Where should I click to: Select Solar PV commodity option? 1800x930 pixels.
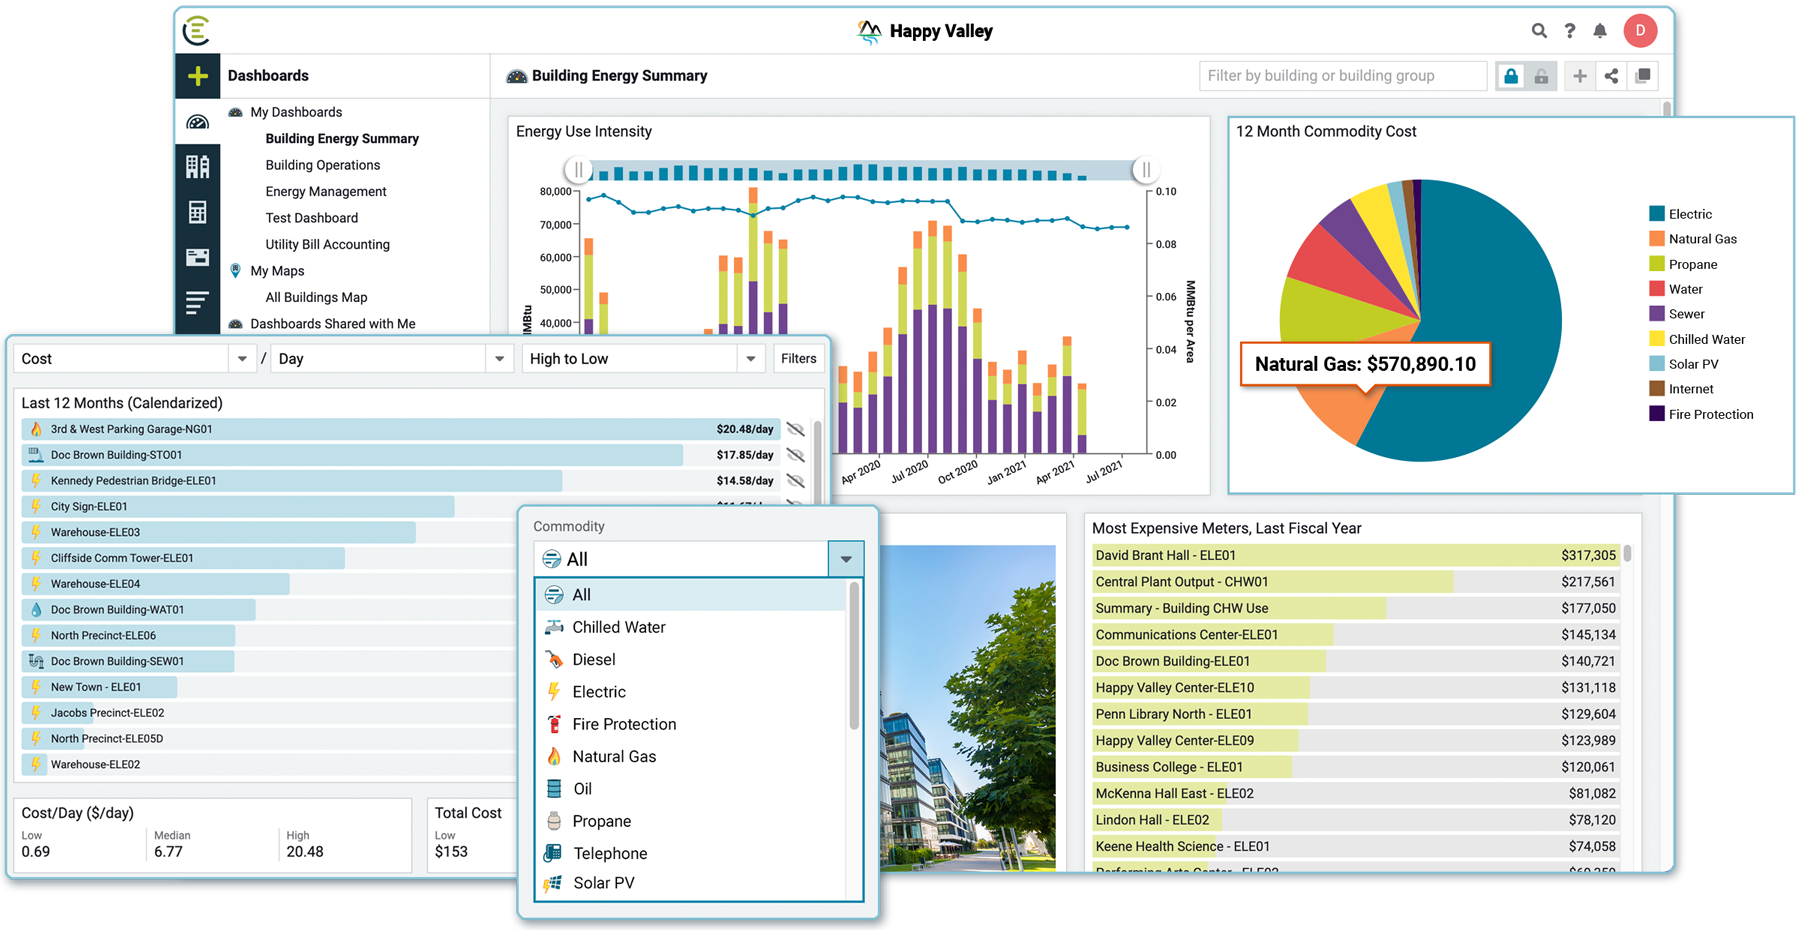click(x=691, y=884)
